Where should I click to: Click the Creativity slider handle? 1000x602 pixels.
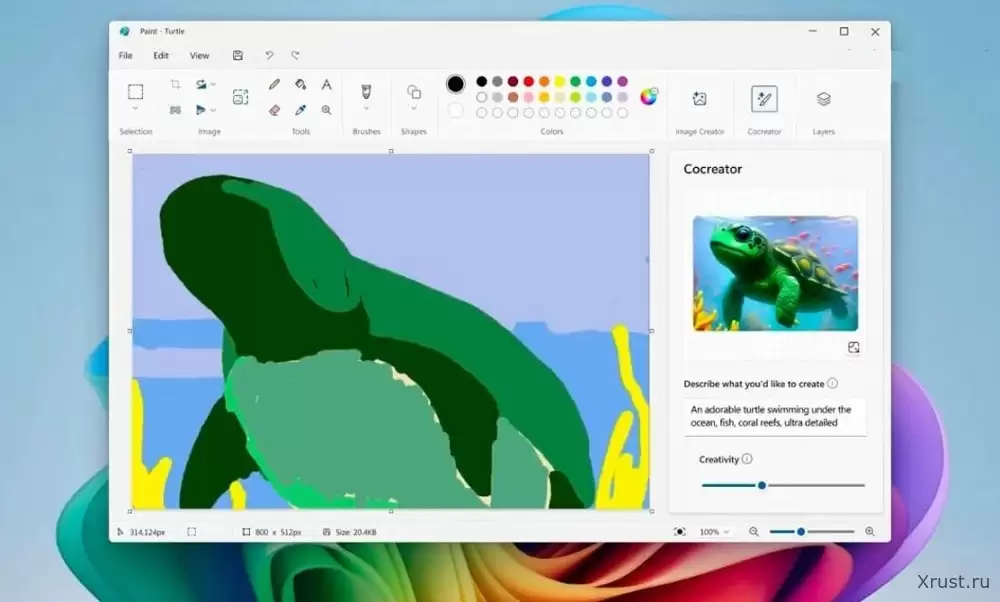click(762, 485)
